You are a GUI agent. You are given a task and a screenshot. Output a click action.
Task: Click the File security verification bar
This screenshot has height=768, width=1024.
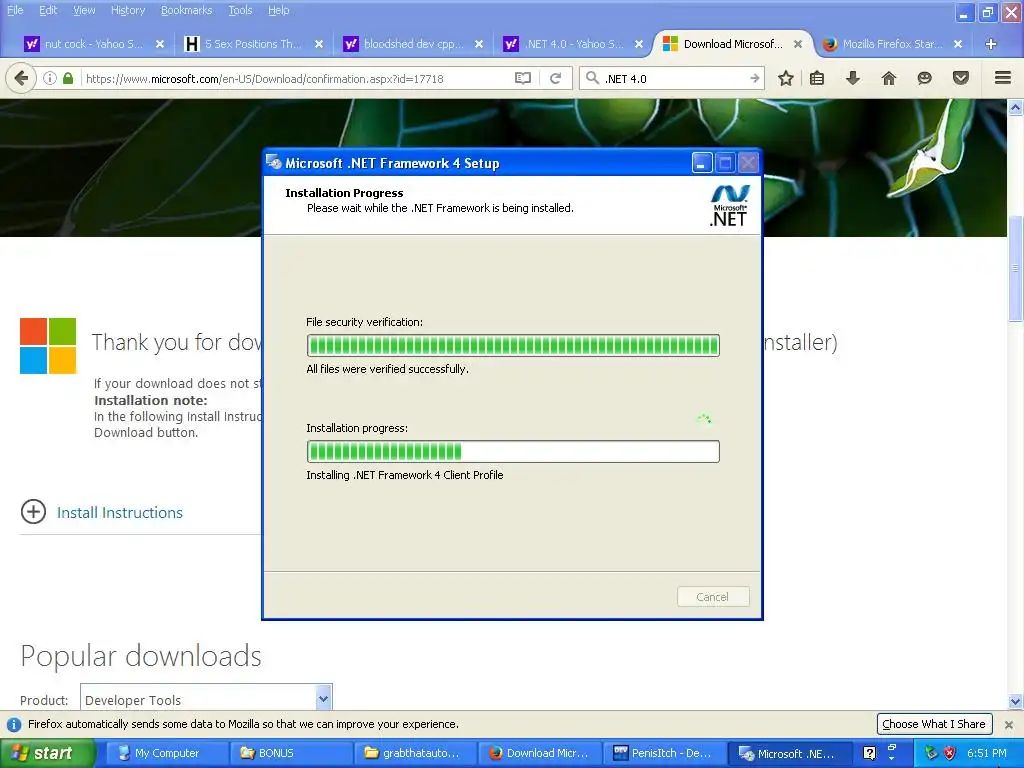tap(513, 345)
